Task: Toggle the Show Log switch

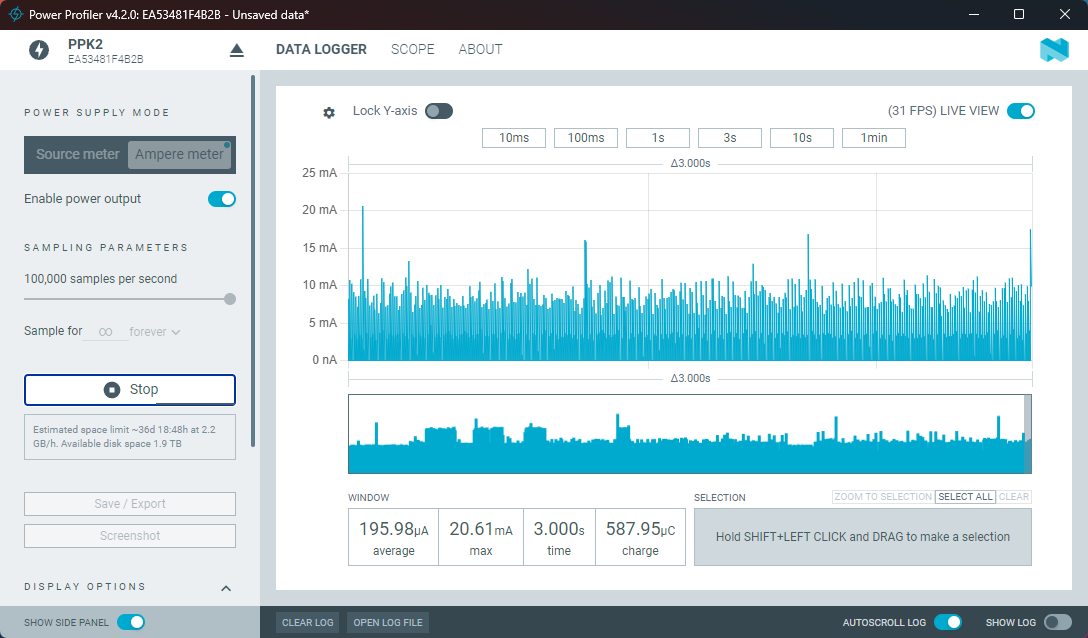Action: tap(1057, 622)
